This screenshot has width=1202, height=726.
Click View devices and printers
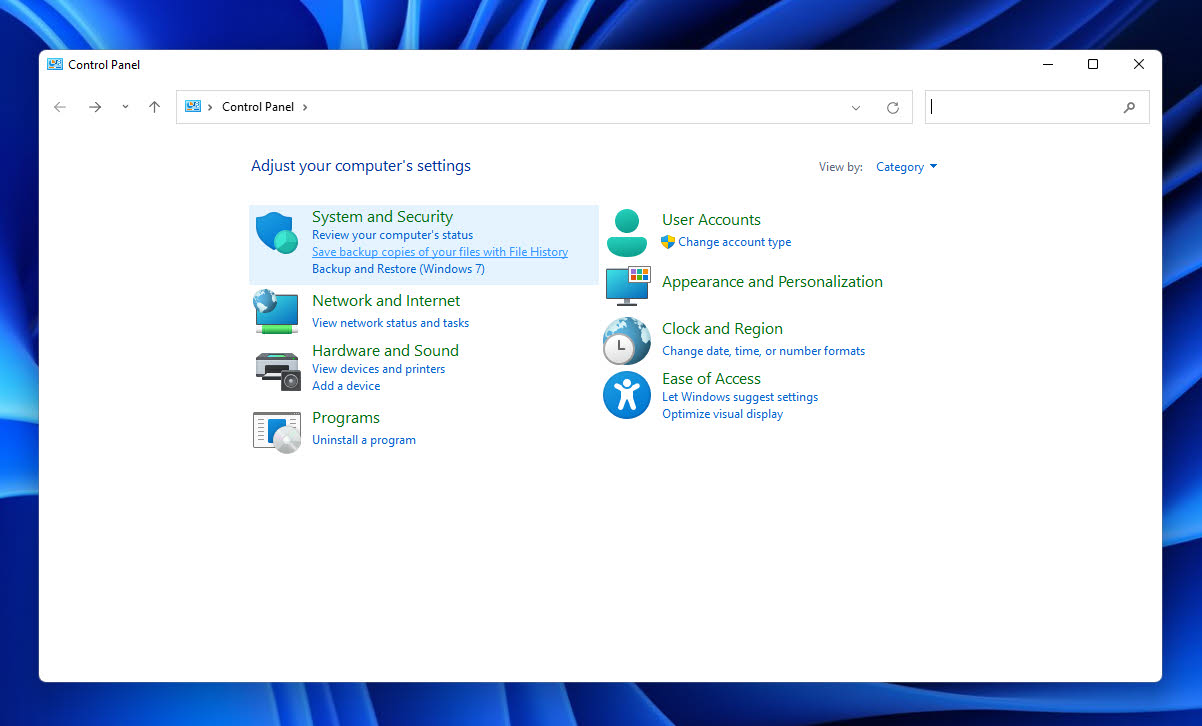click(x=379, y=369)
